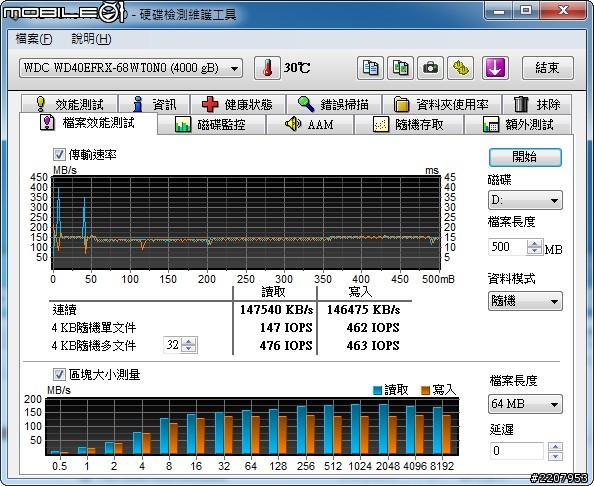The width and height of the screenshot is (594, 486).
Task: Open the 資料模式 隨機 dropdown
Action: click(x=525, y=301)
